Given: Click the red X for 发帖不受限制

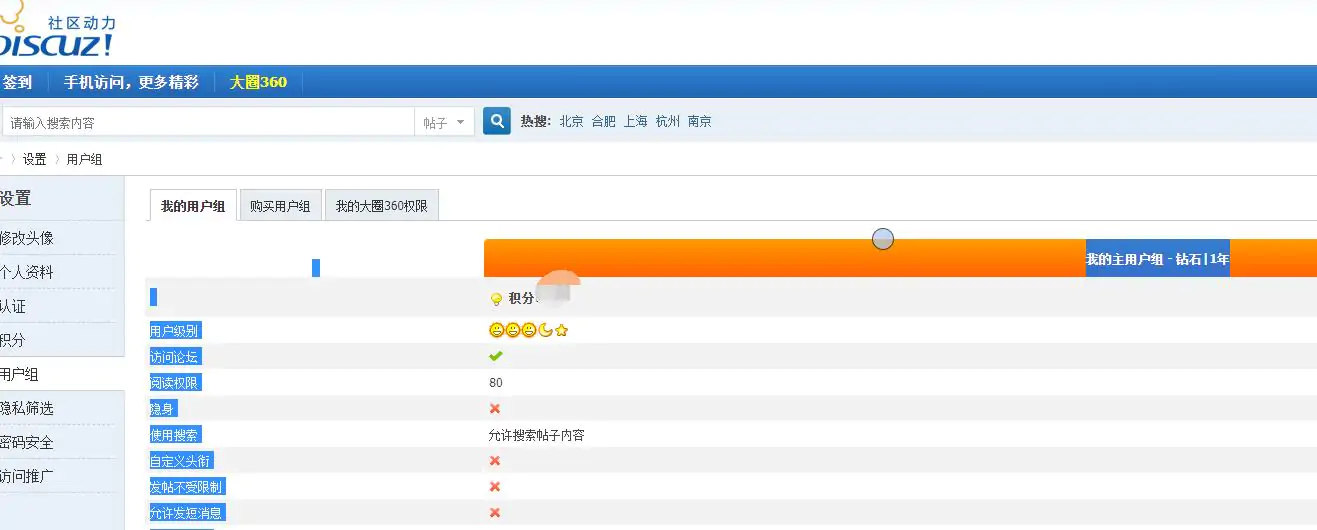Looking at the screenshot, I should tap(495, 486).
